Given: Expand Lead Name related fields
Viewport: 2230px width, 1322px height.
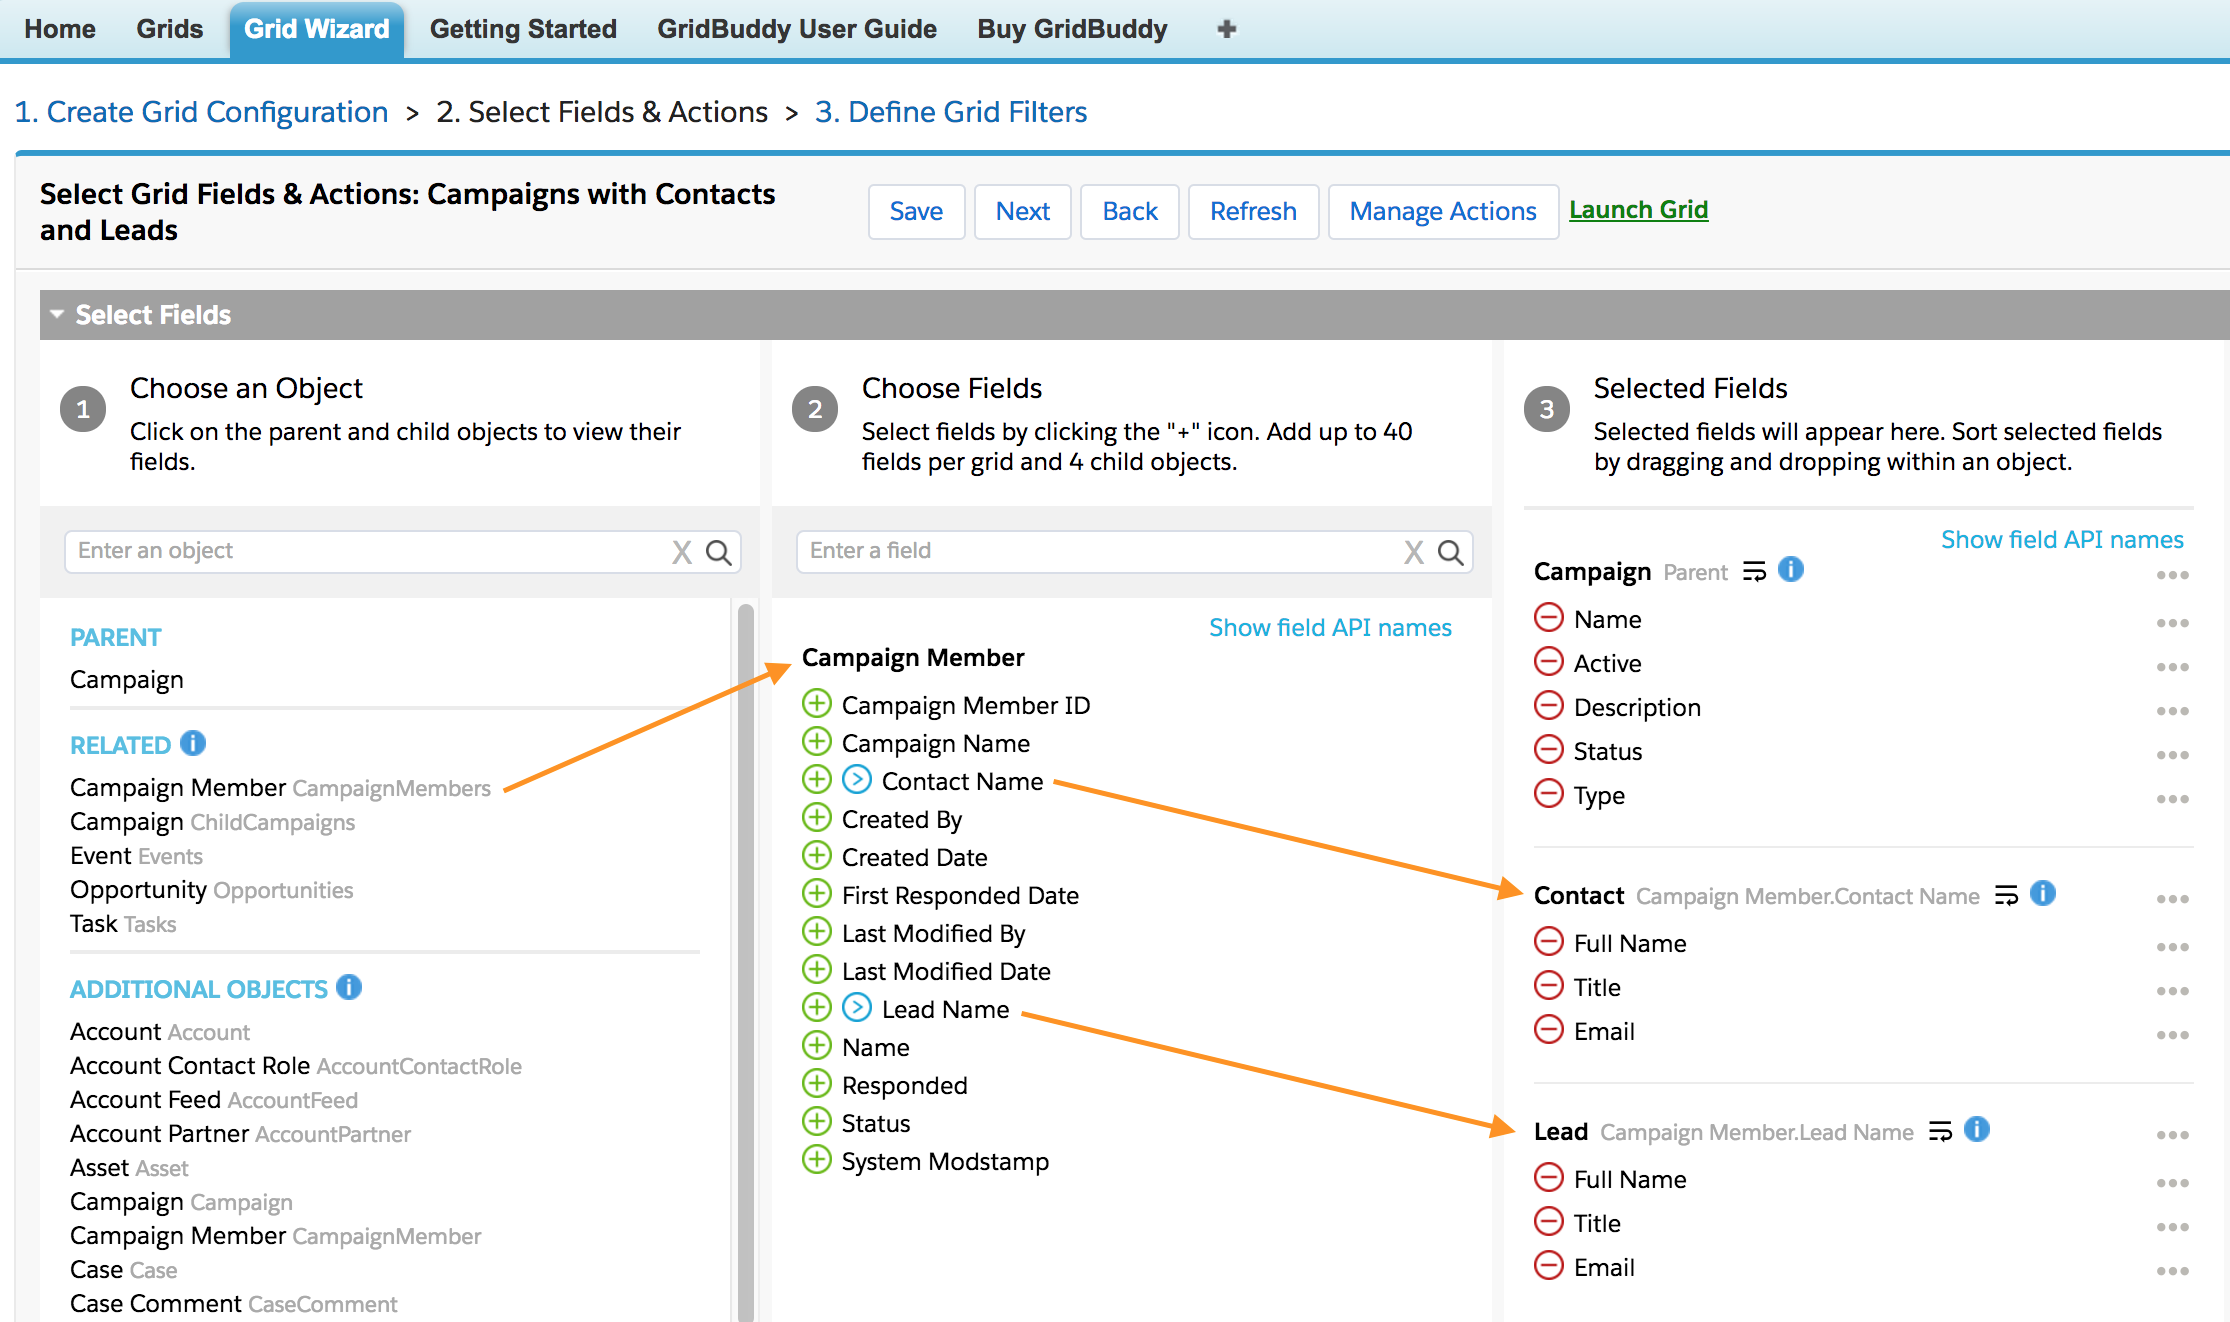Looking at the screenshot, I should 857,1008.
